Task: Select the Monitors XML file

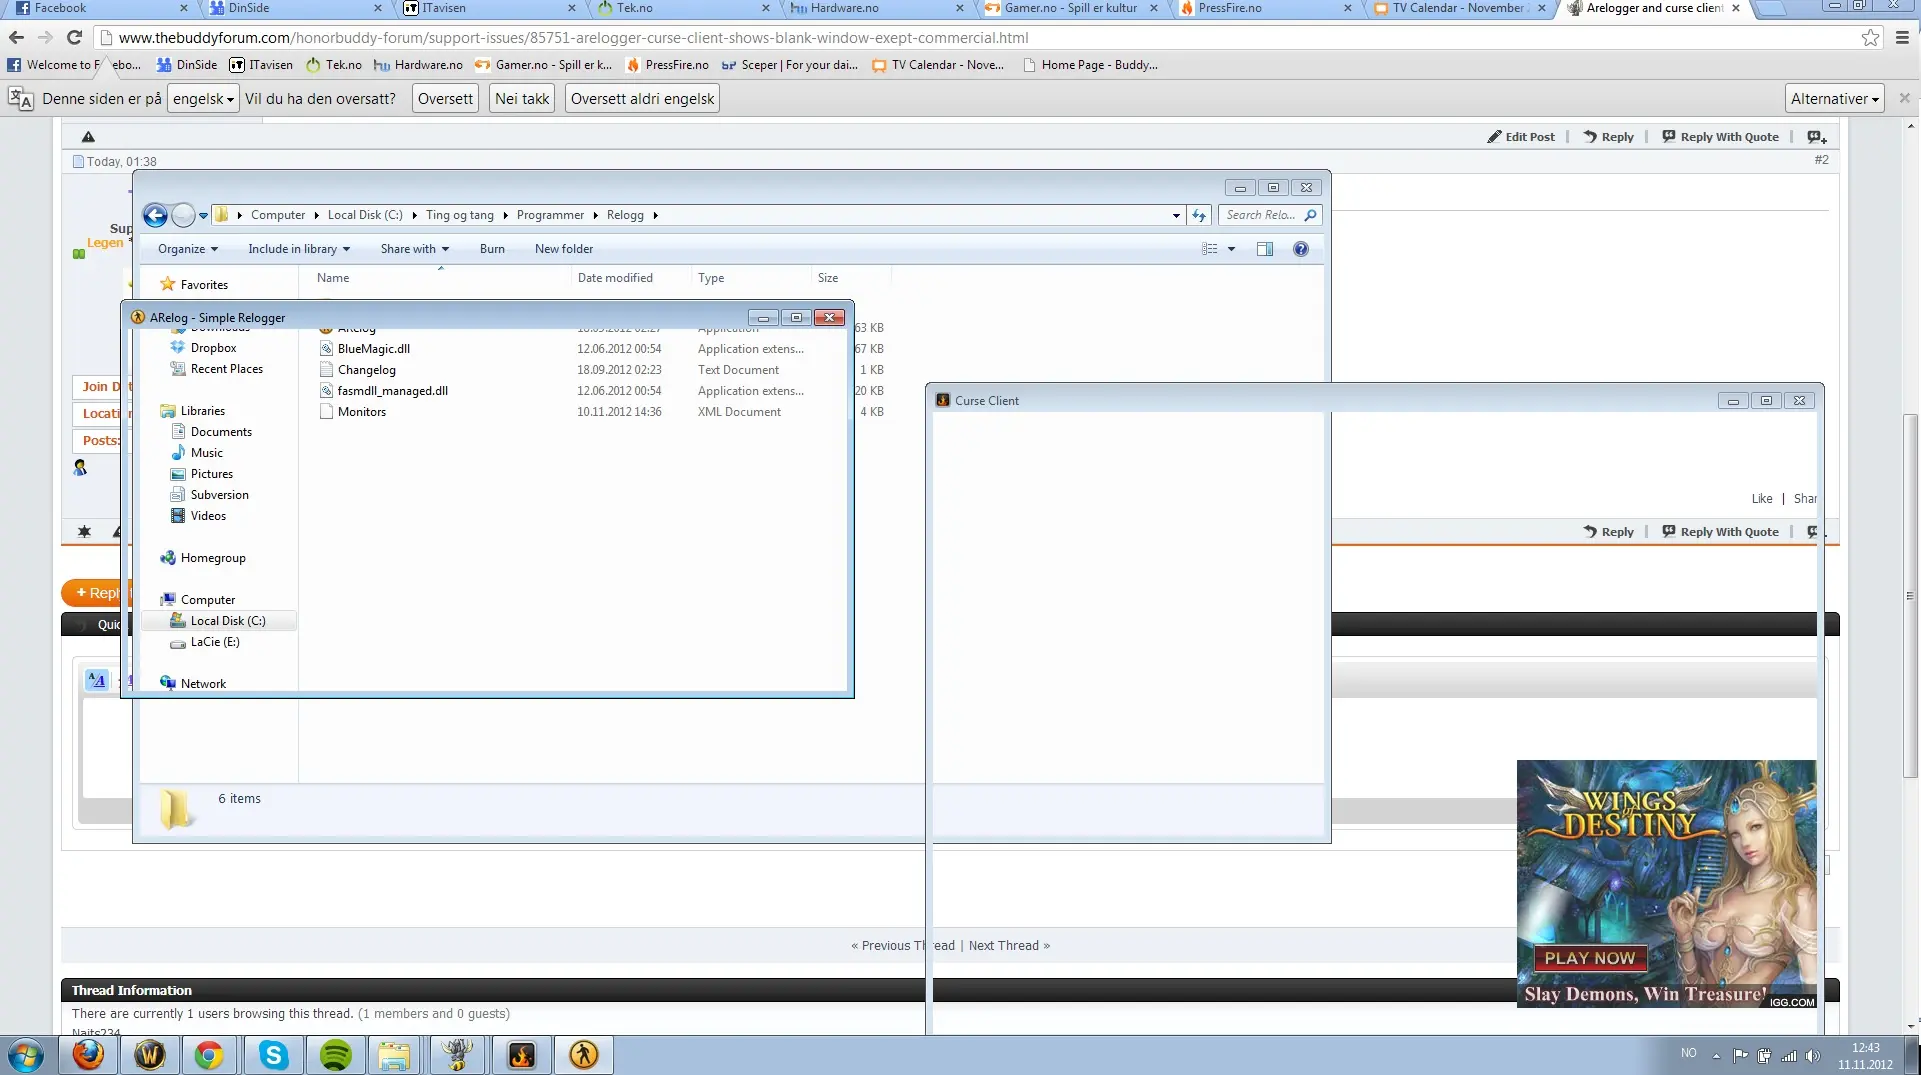Action: tap(361, 412)
